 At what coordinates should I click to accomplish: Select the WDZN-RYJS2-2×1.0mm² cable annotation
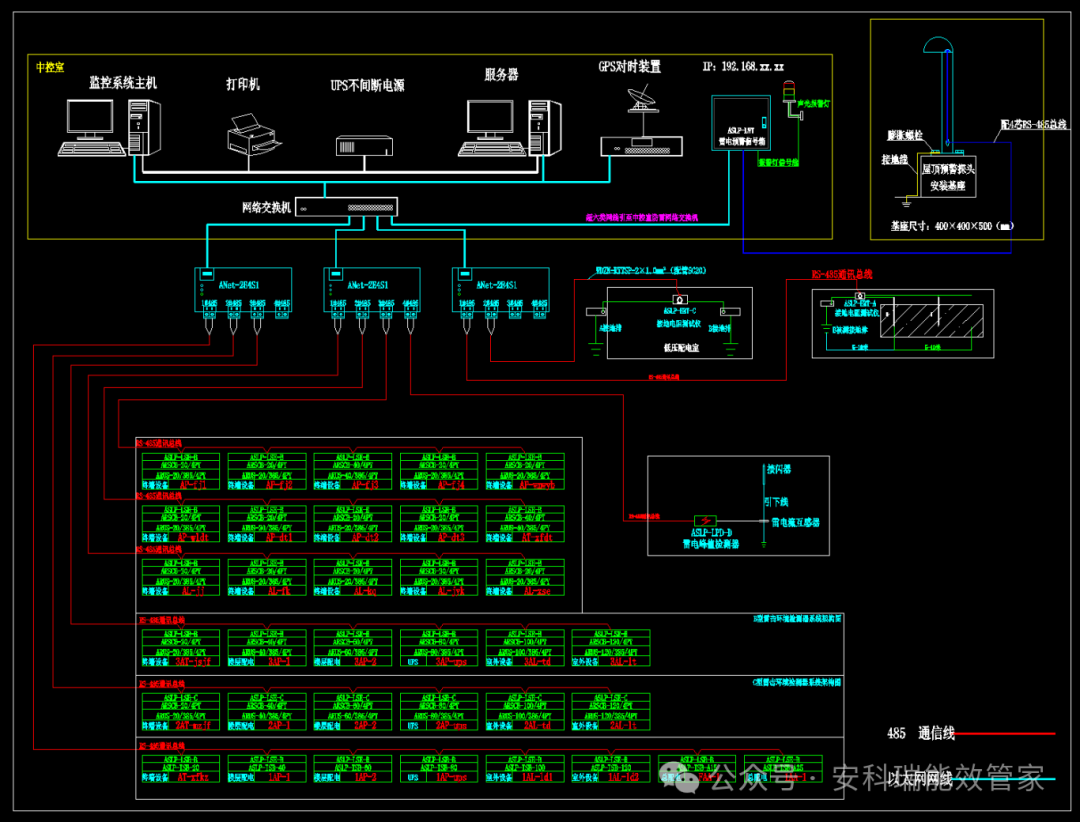pyautogui.click(x=650, y=271)
